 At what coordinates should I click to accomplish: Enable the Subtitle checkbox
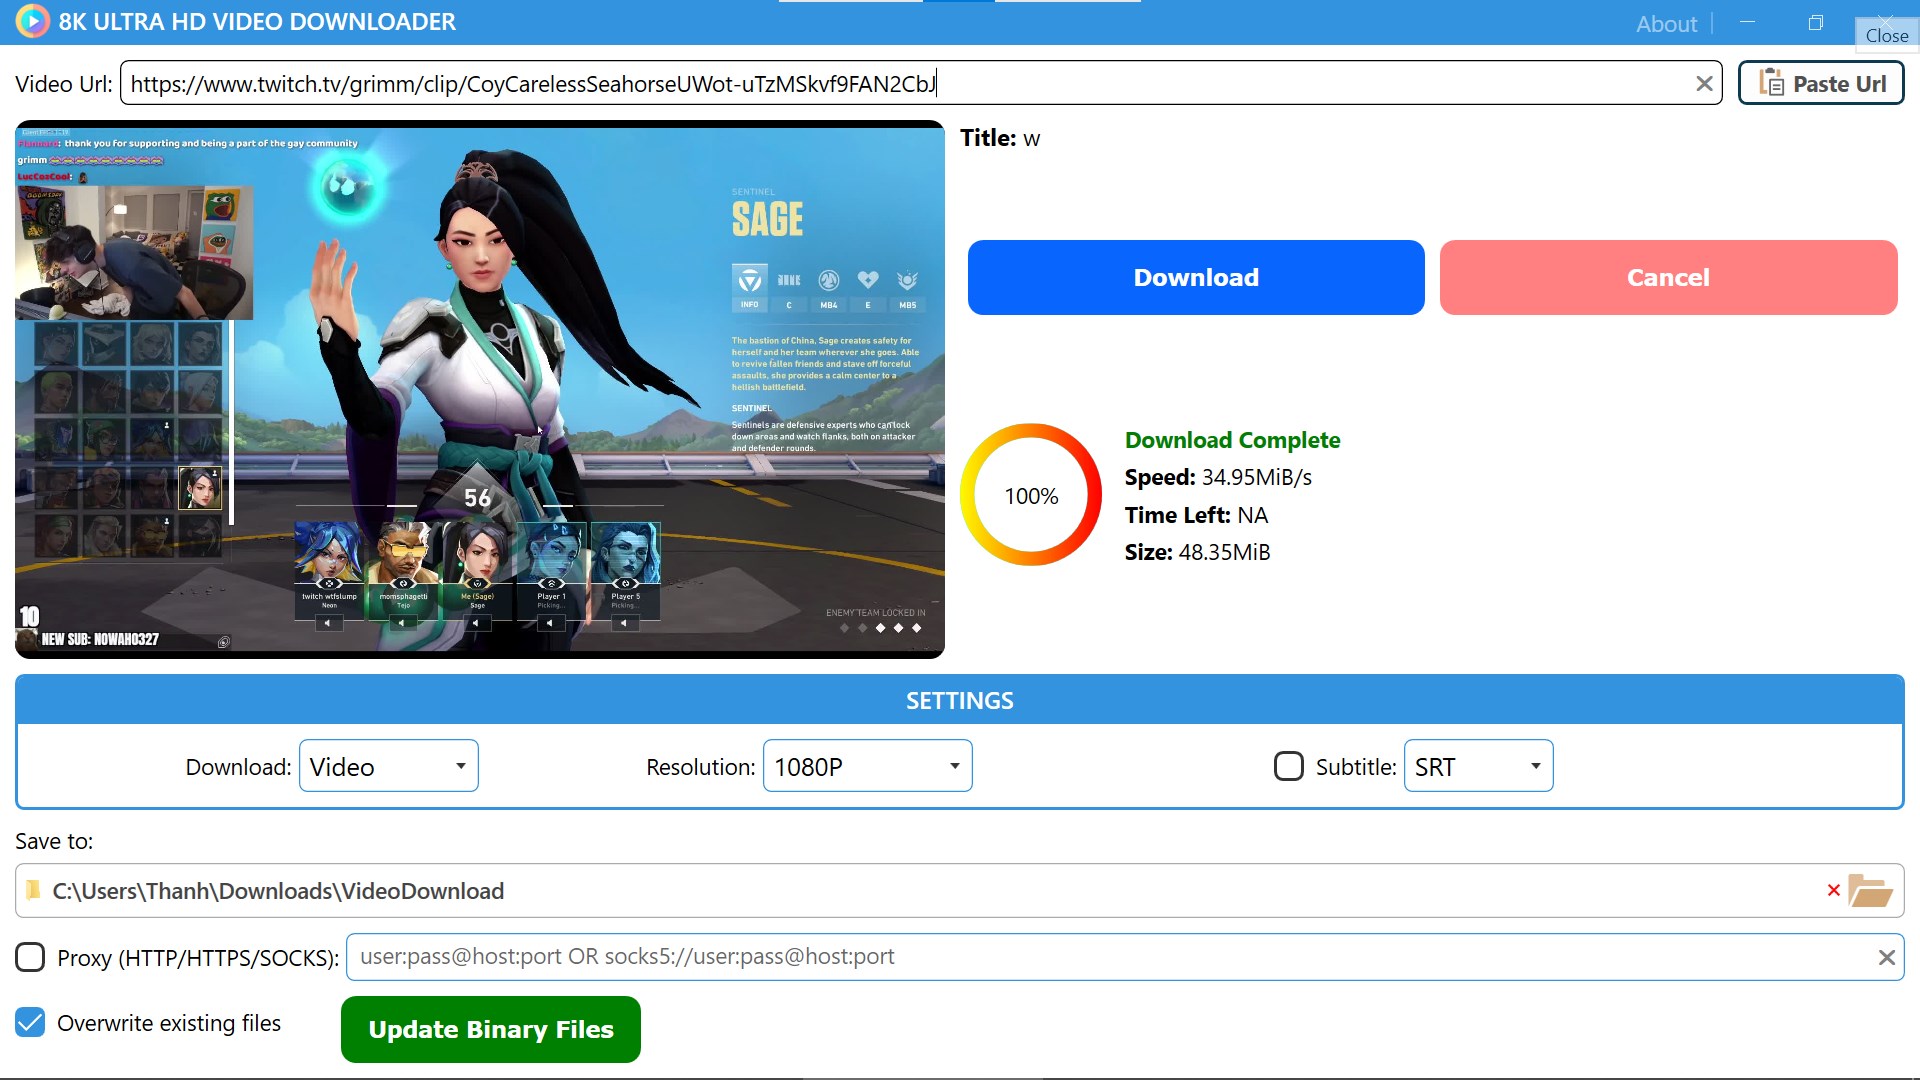point(1288,766)
